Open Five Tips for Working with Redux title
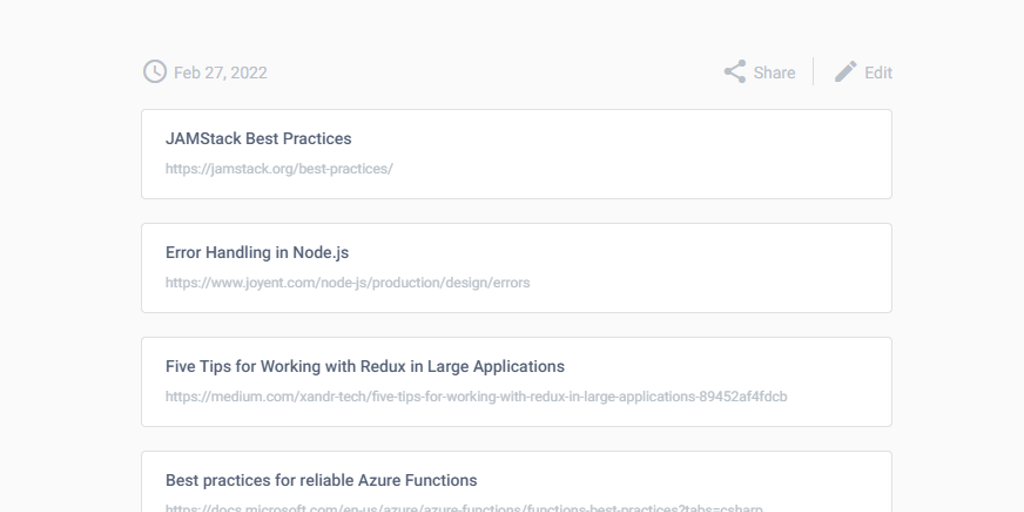This screenshot has width=1024, height=512. tap(365, 367)
